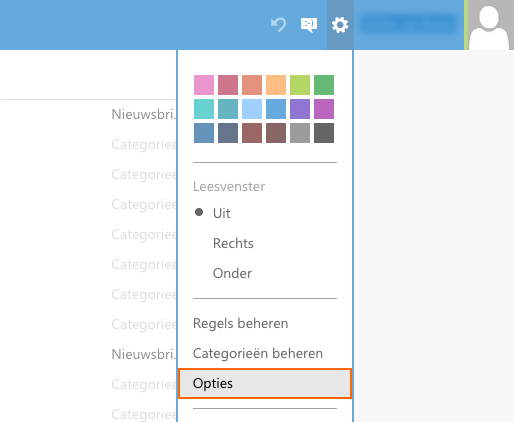
Task: Set reading pane to Onder
Action: click(232, 273)
